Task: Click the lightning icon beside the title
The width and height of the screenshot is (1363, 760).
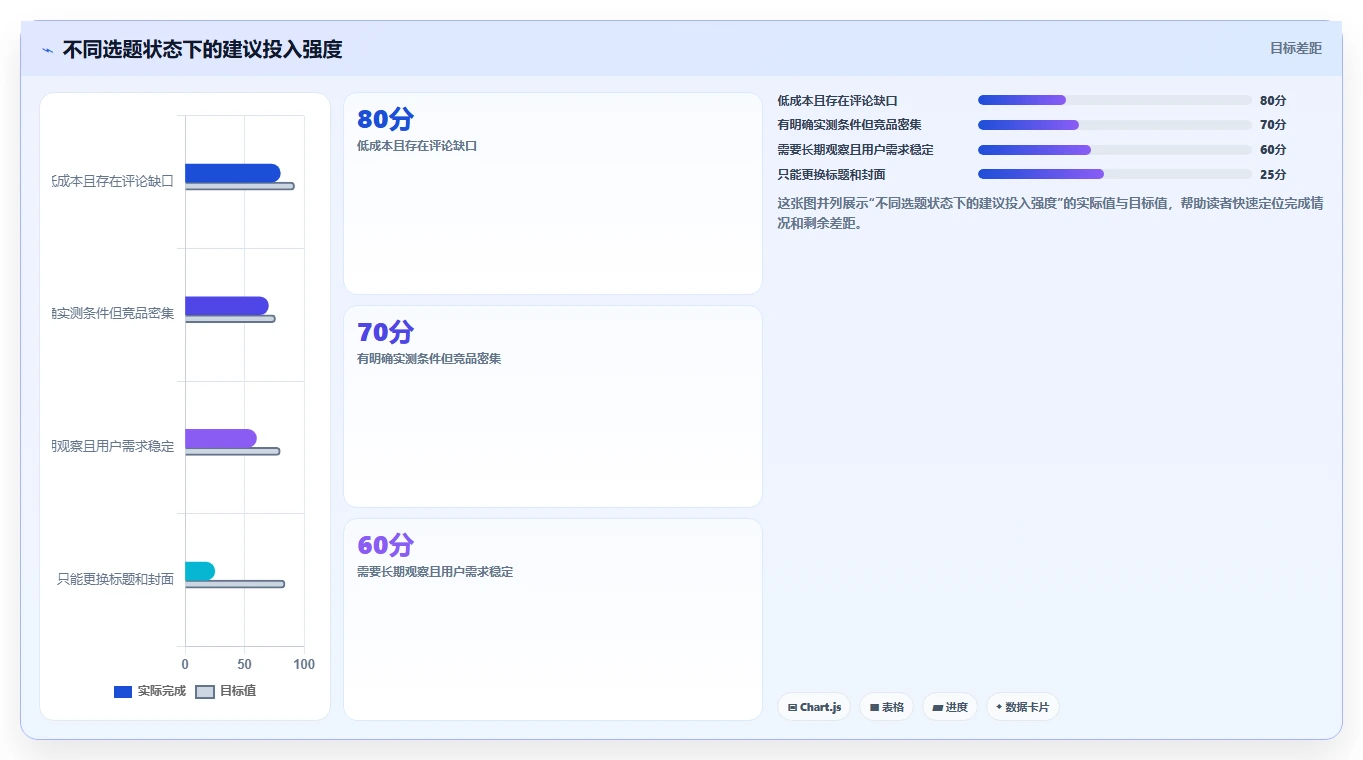Action: pyautogui.click(x=47, y=50)
